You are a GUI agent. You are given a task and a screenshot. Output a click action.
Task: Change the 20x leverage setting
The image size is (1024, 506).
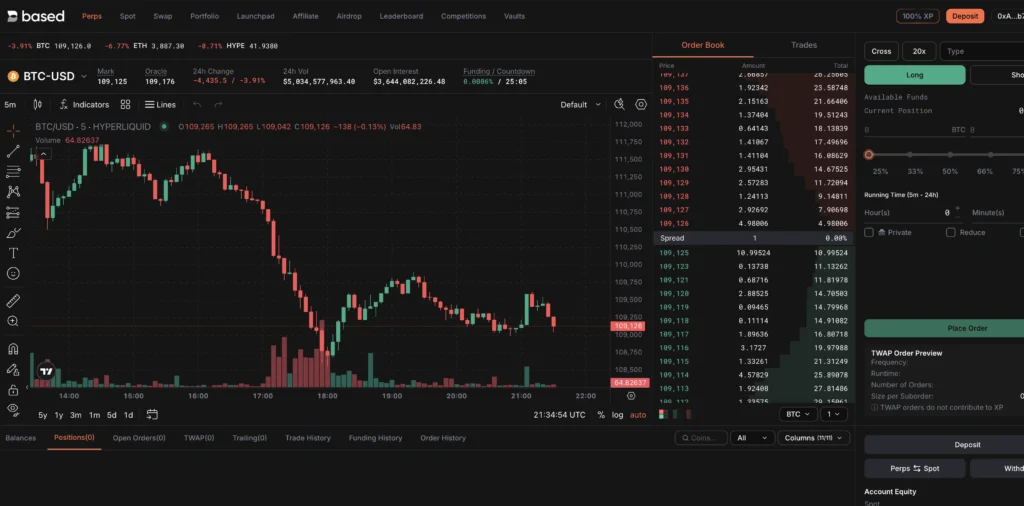click(x=919, y=52)
